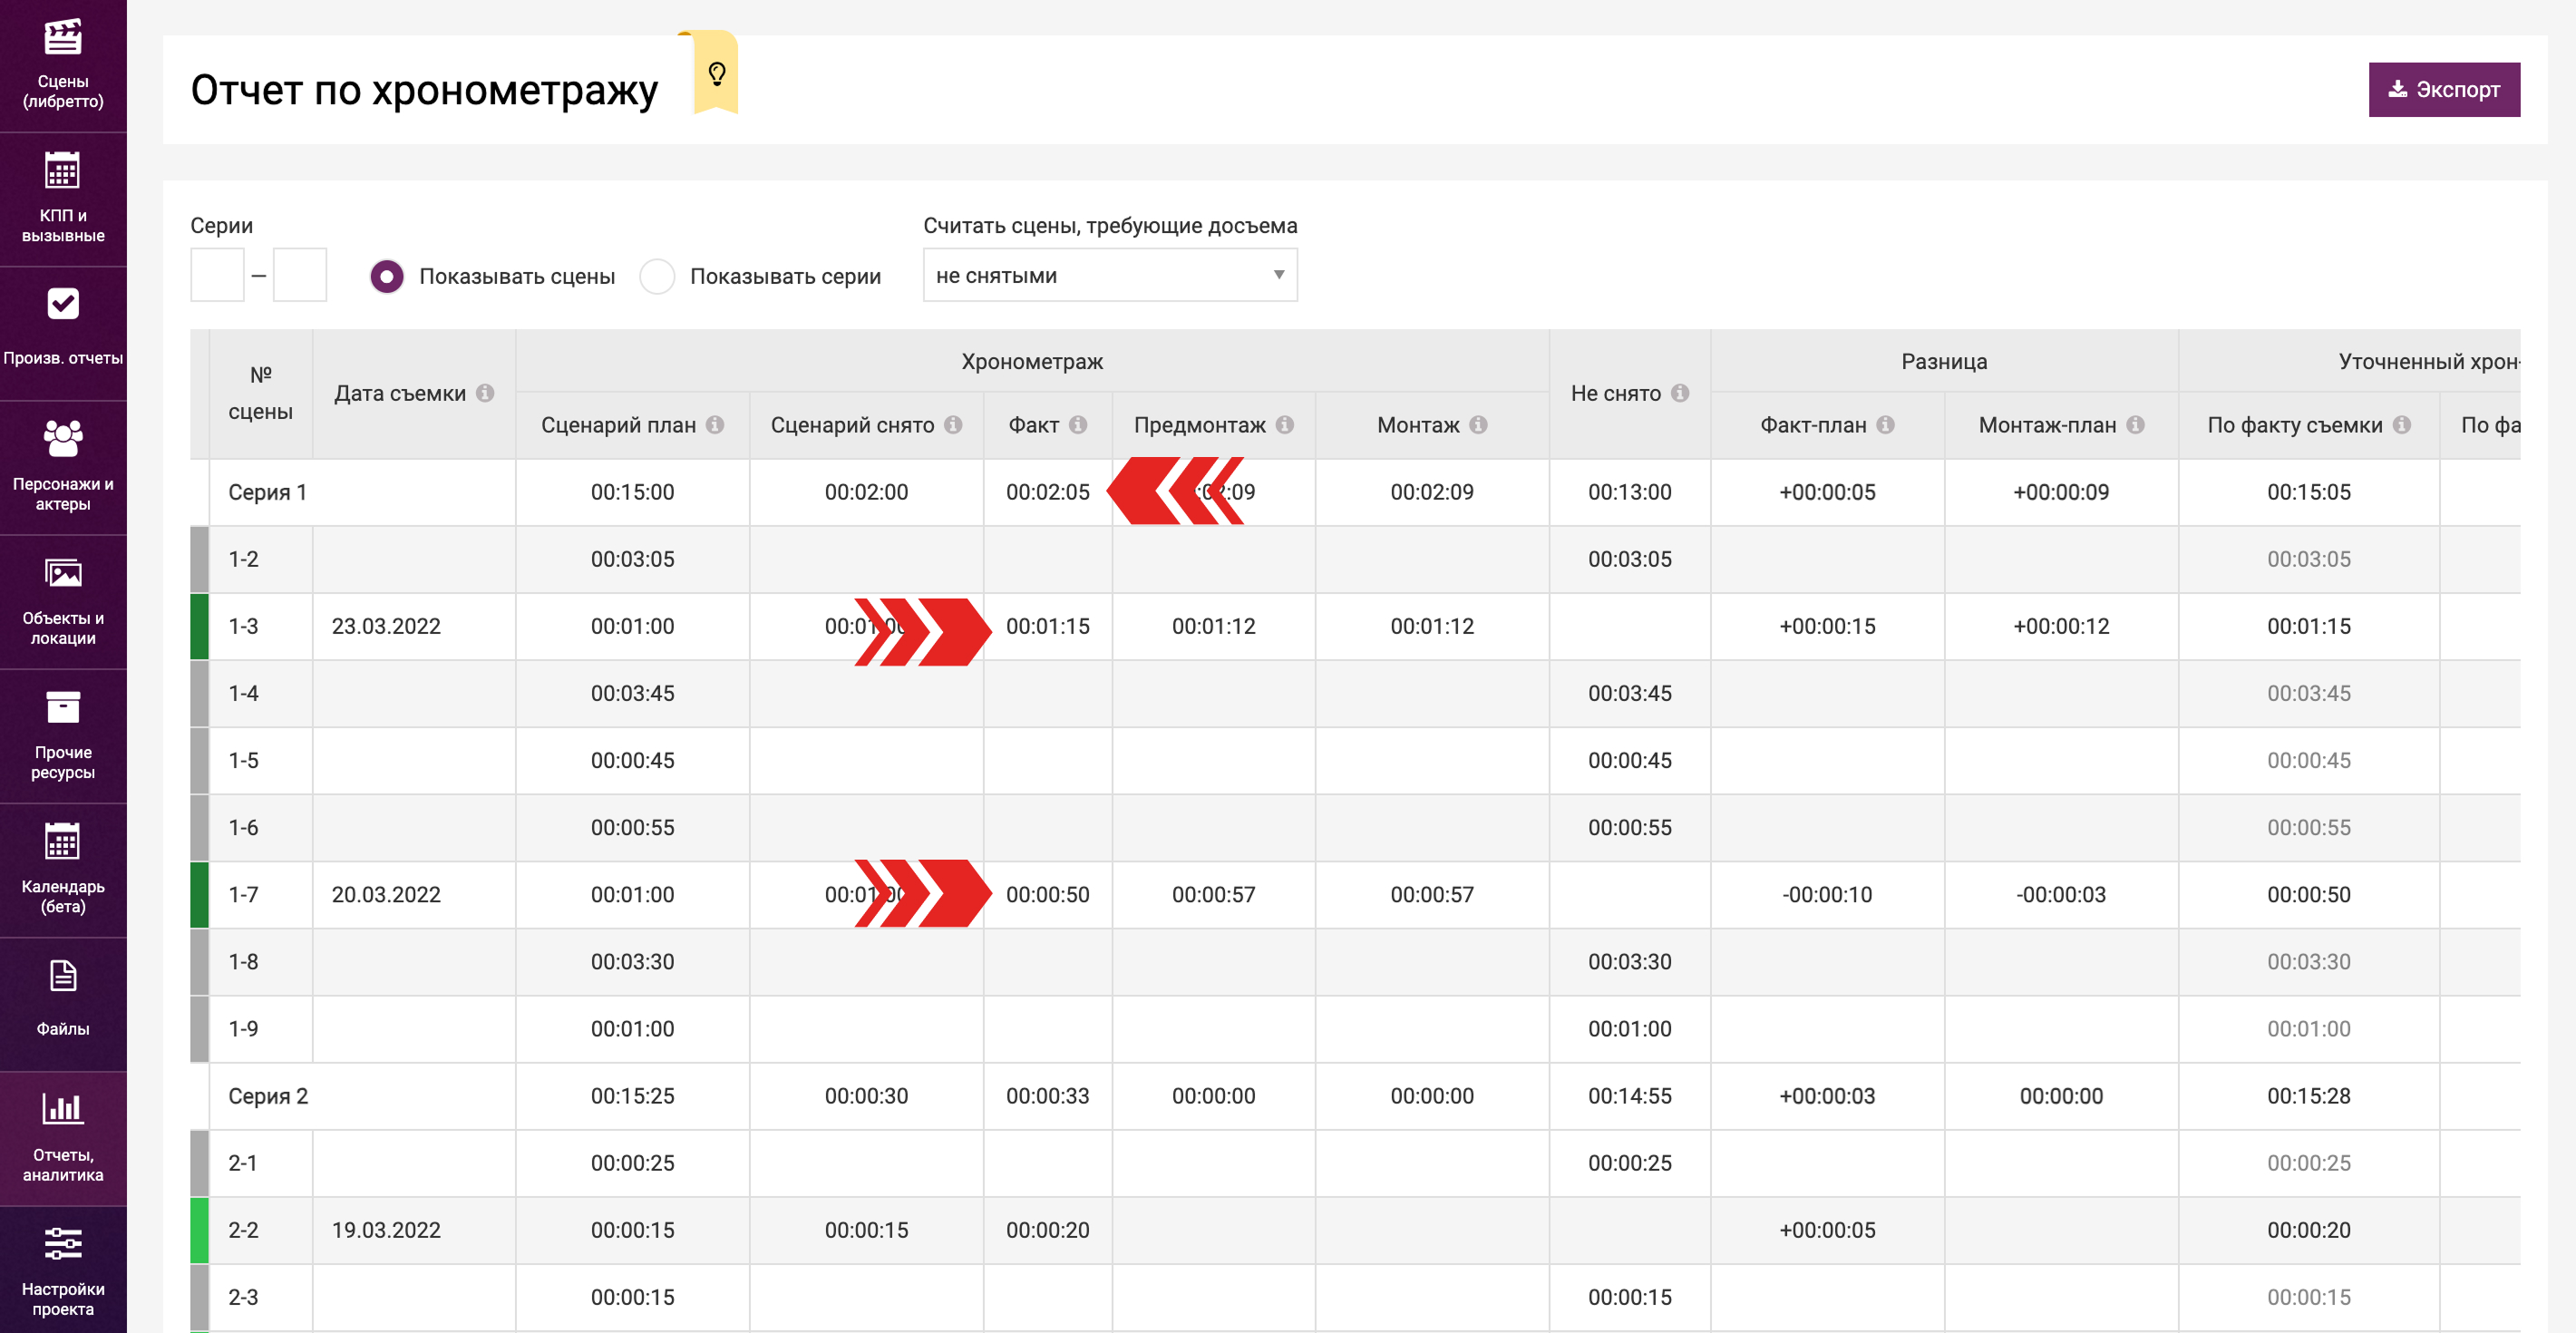Select the Показывать серии radio button
This screenshot has width=2576, height=1333.
657,277
